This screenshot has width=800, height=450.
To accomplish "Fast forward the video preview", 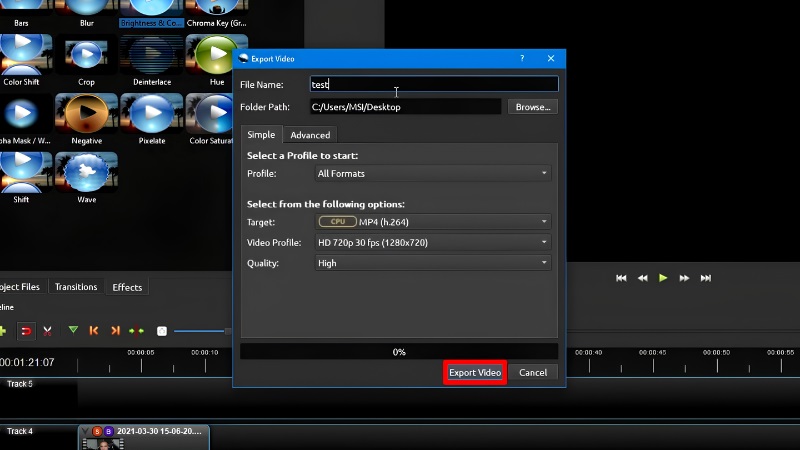I will (684, 278).
